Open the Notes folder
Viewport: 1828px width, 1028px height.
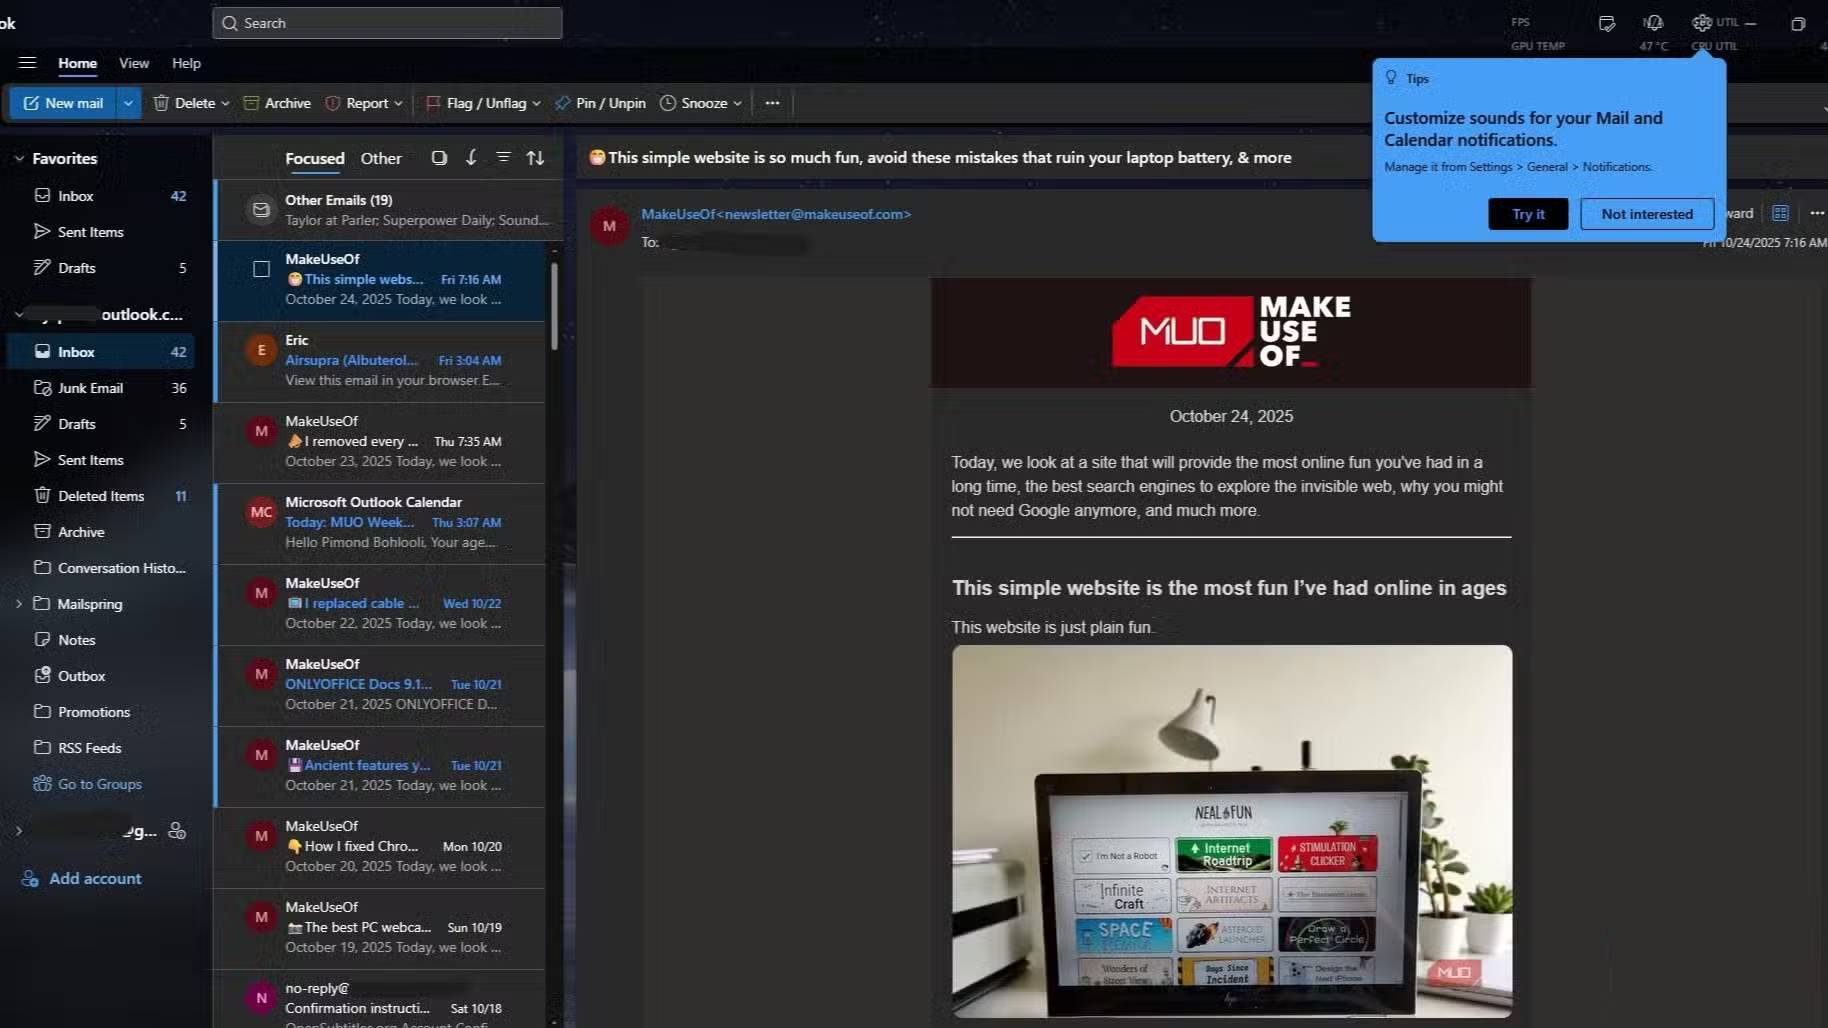(101, 640)
